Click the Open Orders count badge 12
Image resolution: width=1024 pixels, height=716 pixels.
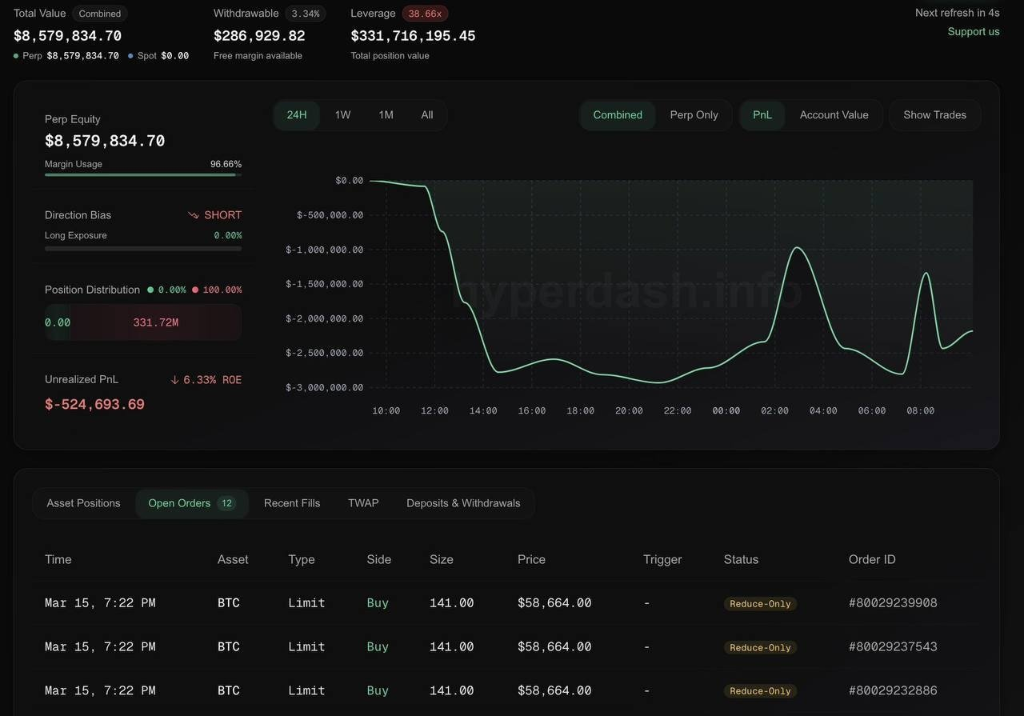coord(227,503)
